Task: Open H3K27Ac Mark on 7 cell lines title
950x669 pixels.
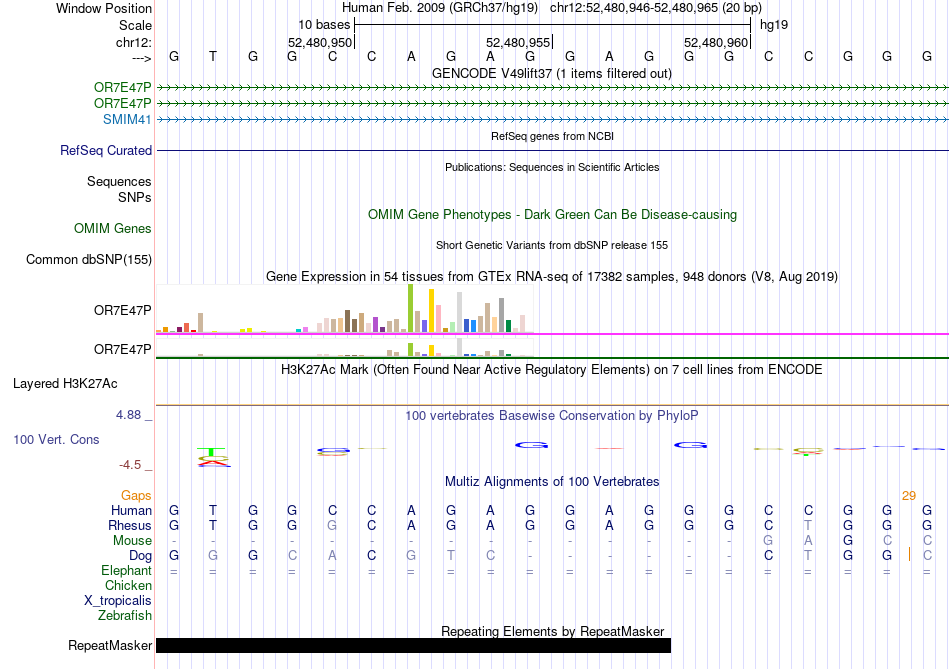Action: (552, 370)
